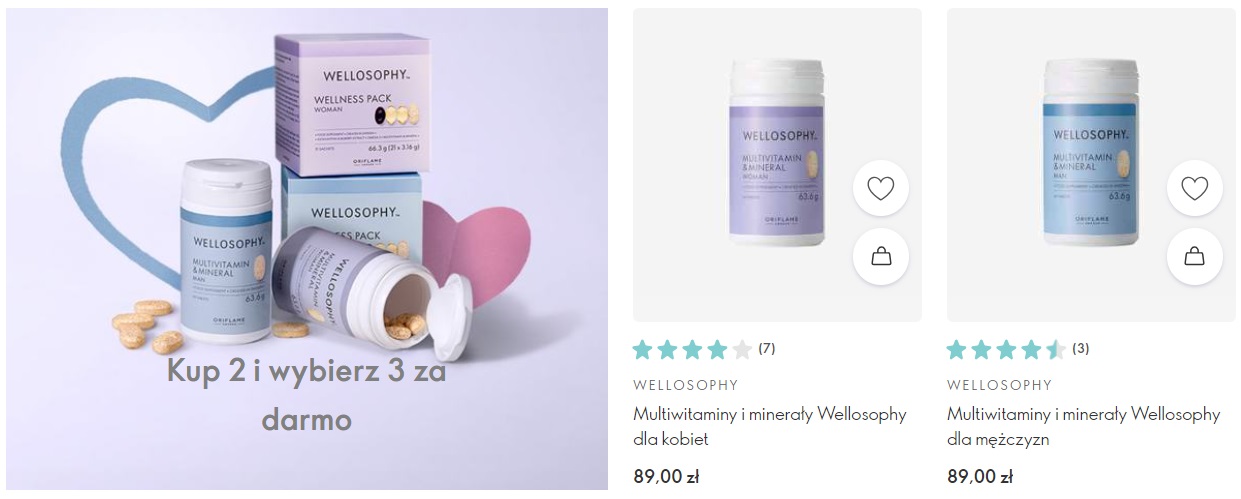View the (3) reviews count for men's product

click(1081, 349)
